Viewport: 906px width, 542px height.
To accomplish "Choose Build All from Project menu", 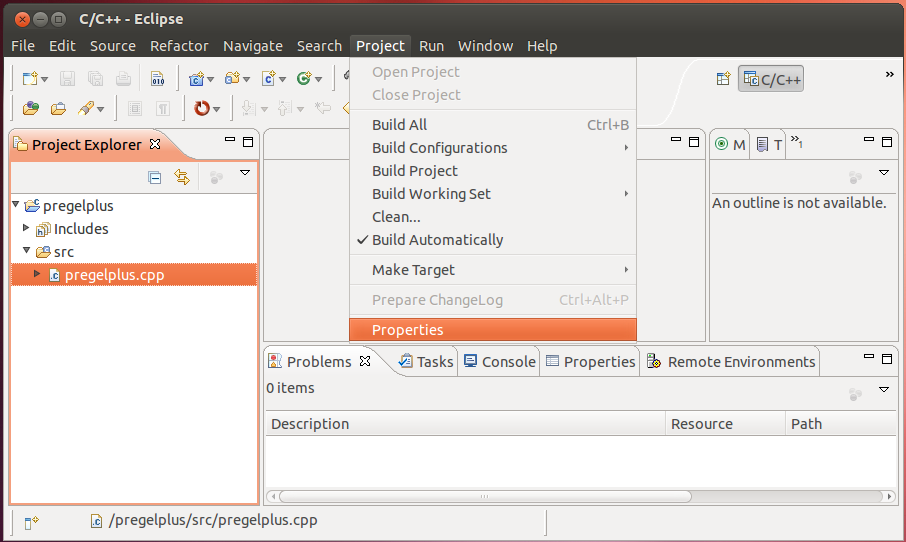I will coord(492,125).
